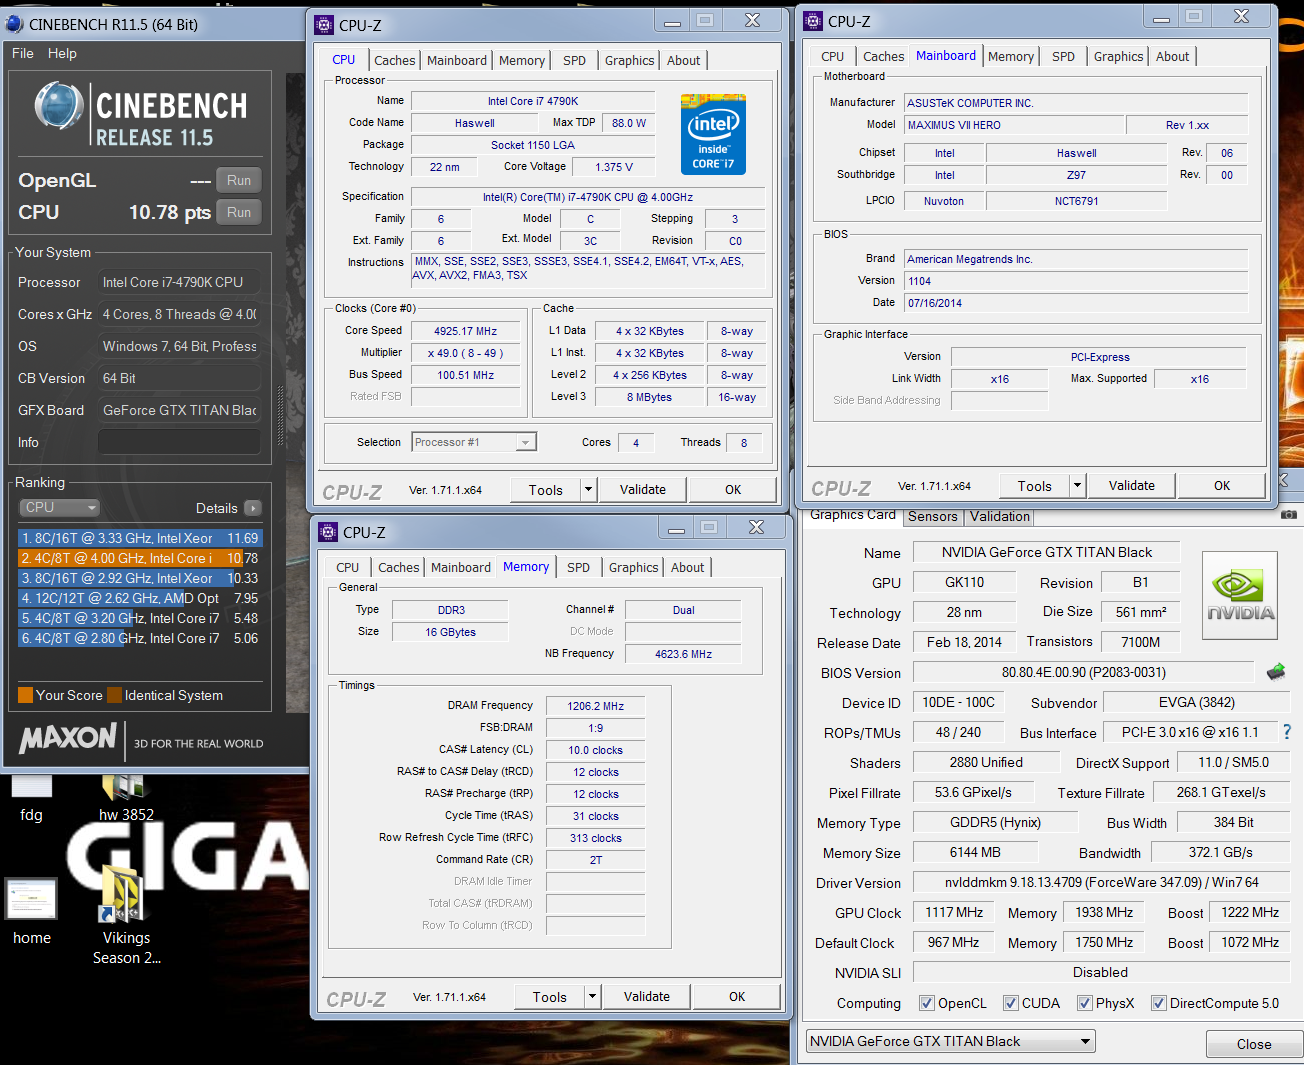Click OK in the Mainboard window

click(x=1222, y=485)
